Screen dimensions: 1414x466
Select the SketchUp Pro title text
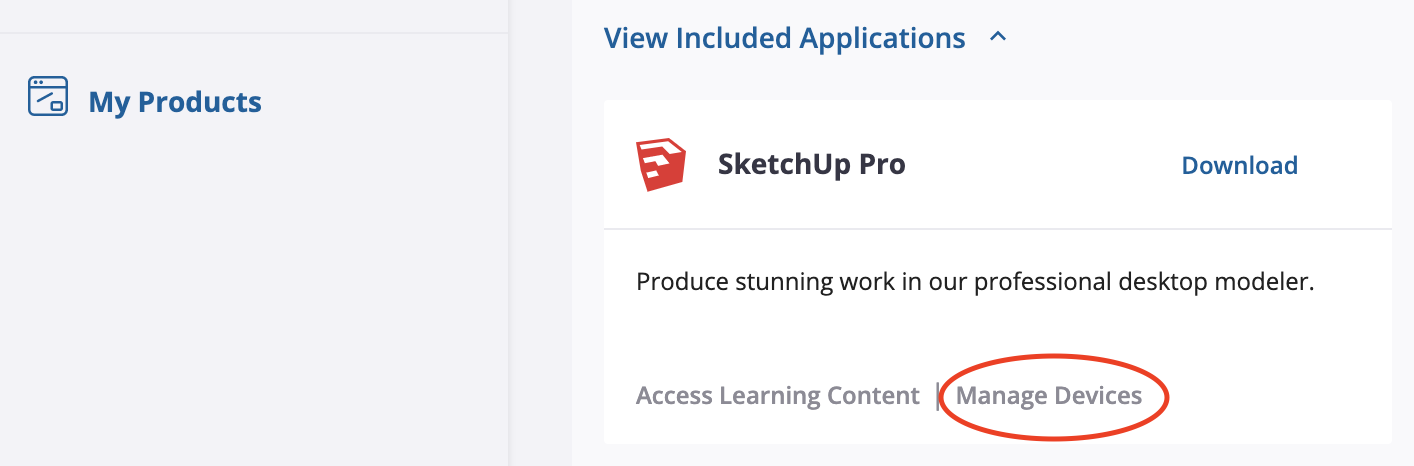click(812, 165)
